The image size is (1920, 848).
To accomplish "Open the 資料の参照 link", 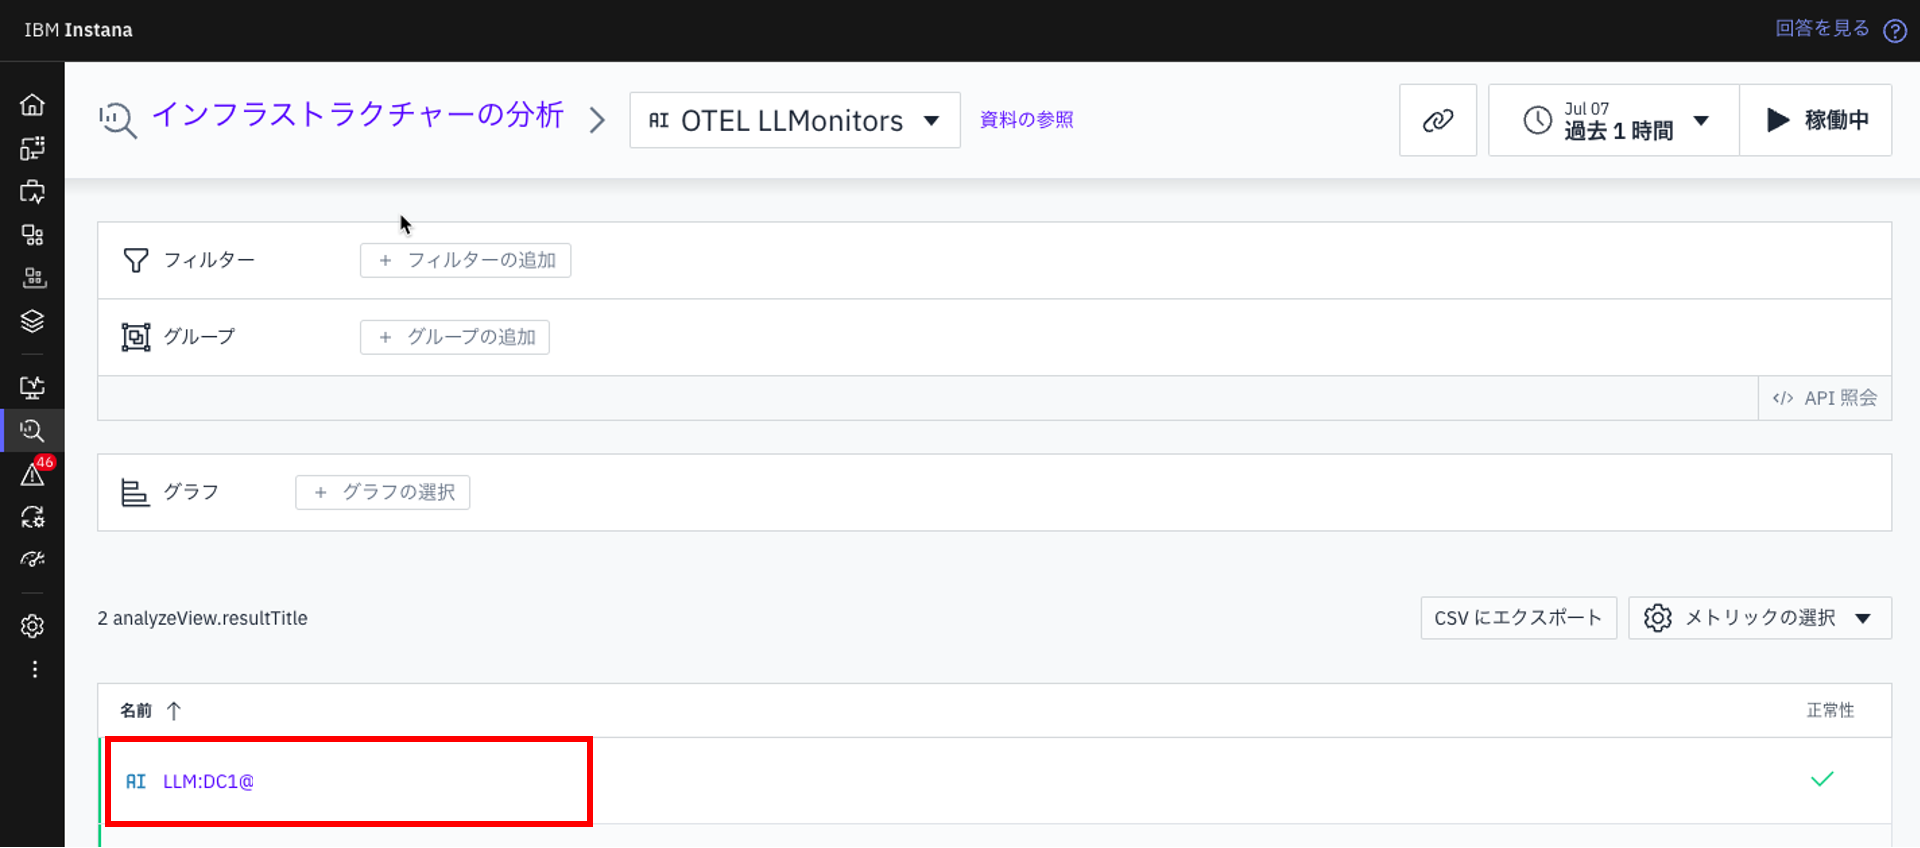I will pyautogui.click(x=1026, y=120).
